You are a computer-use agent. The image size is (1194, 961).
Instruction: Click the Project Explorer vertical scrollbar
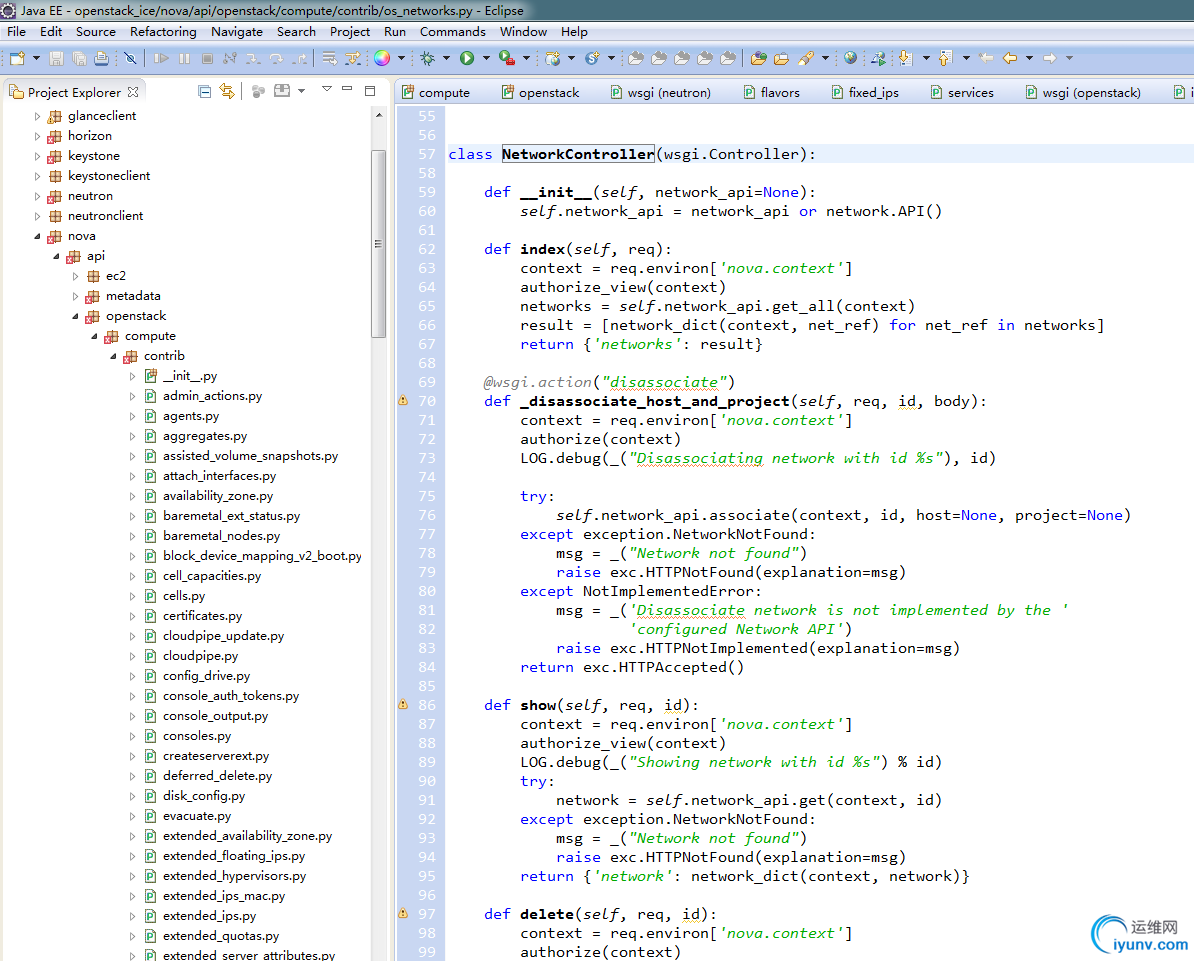378,243
